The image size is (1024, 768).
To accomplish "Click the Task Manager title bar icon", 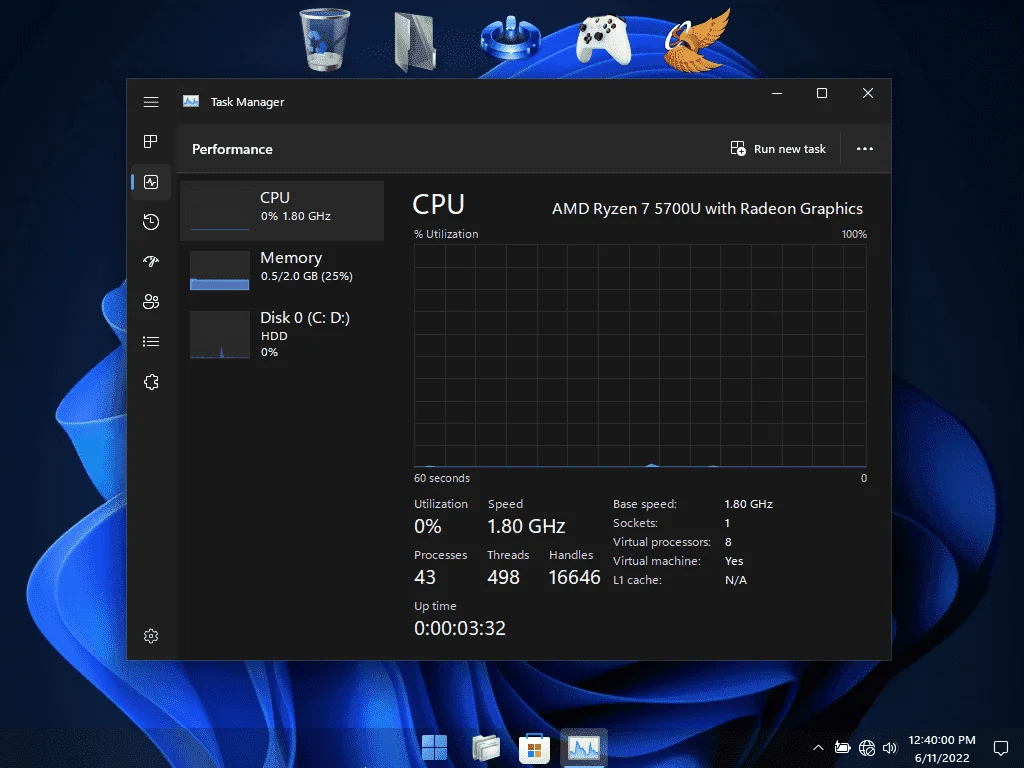I will coord(191,101).
